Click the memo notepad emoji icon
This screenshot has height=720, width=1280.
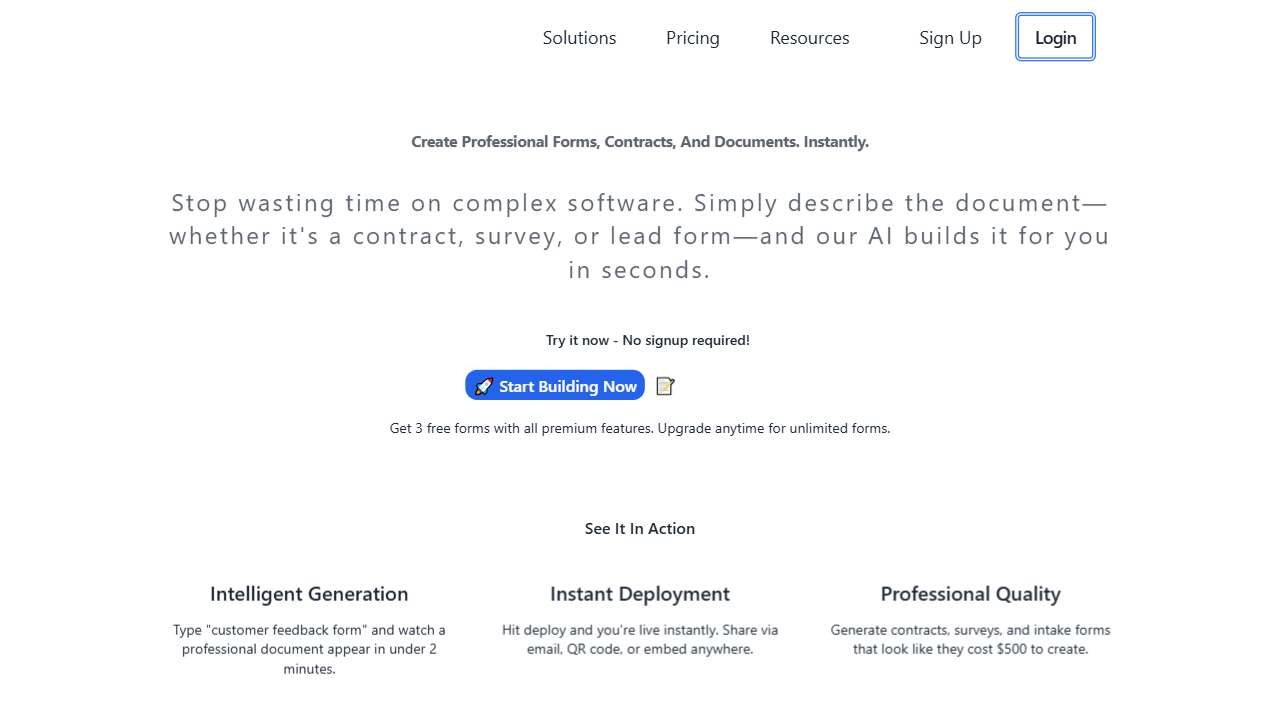point(665,386)
